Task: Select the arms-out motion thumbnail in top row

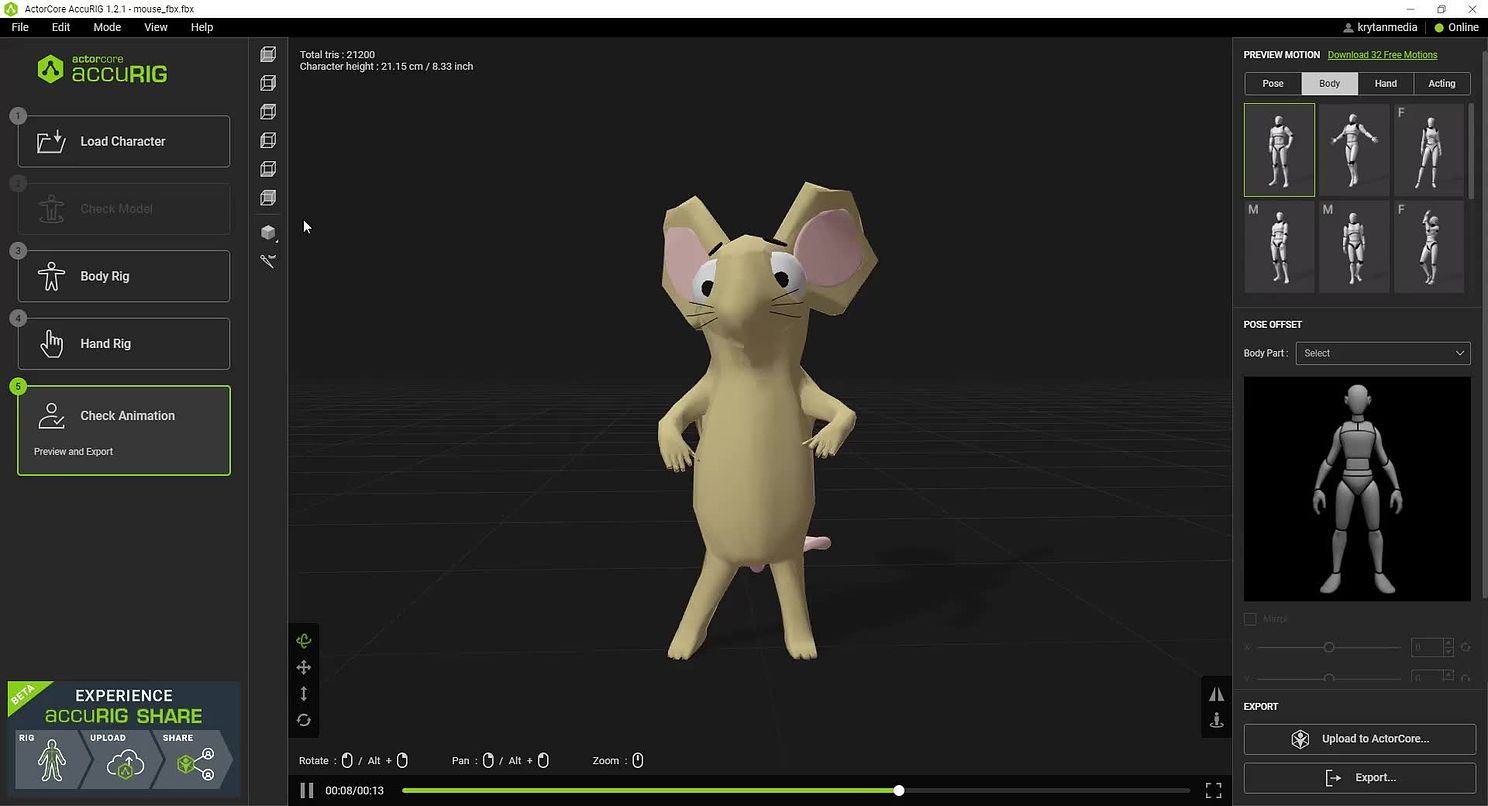Action: 1354,150
